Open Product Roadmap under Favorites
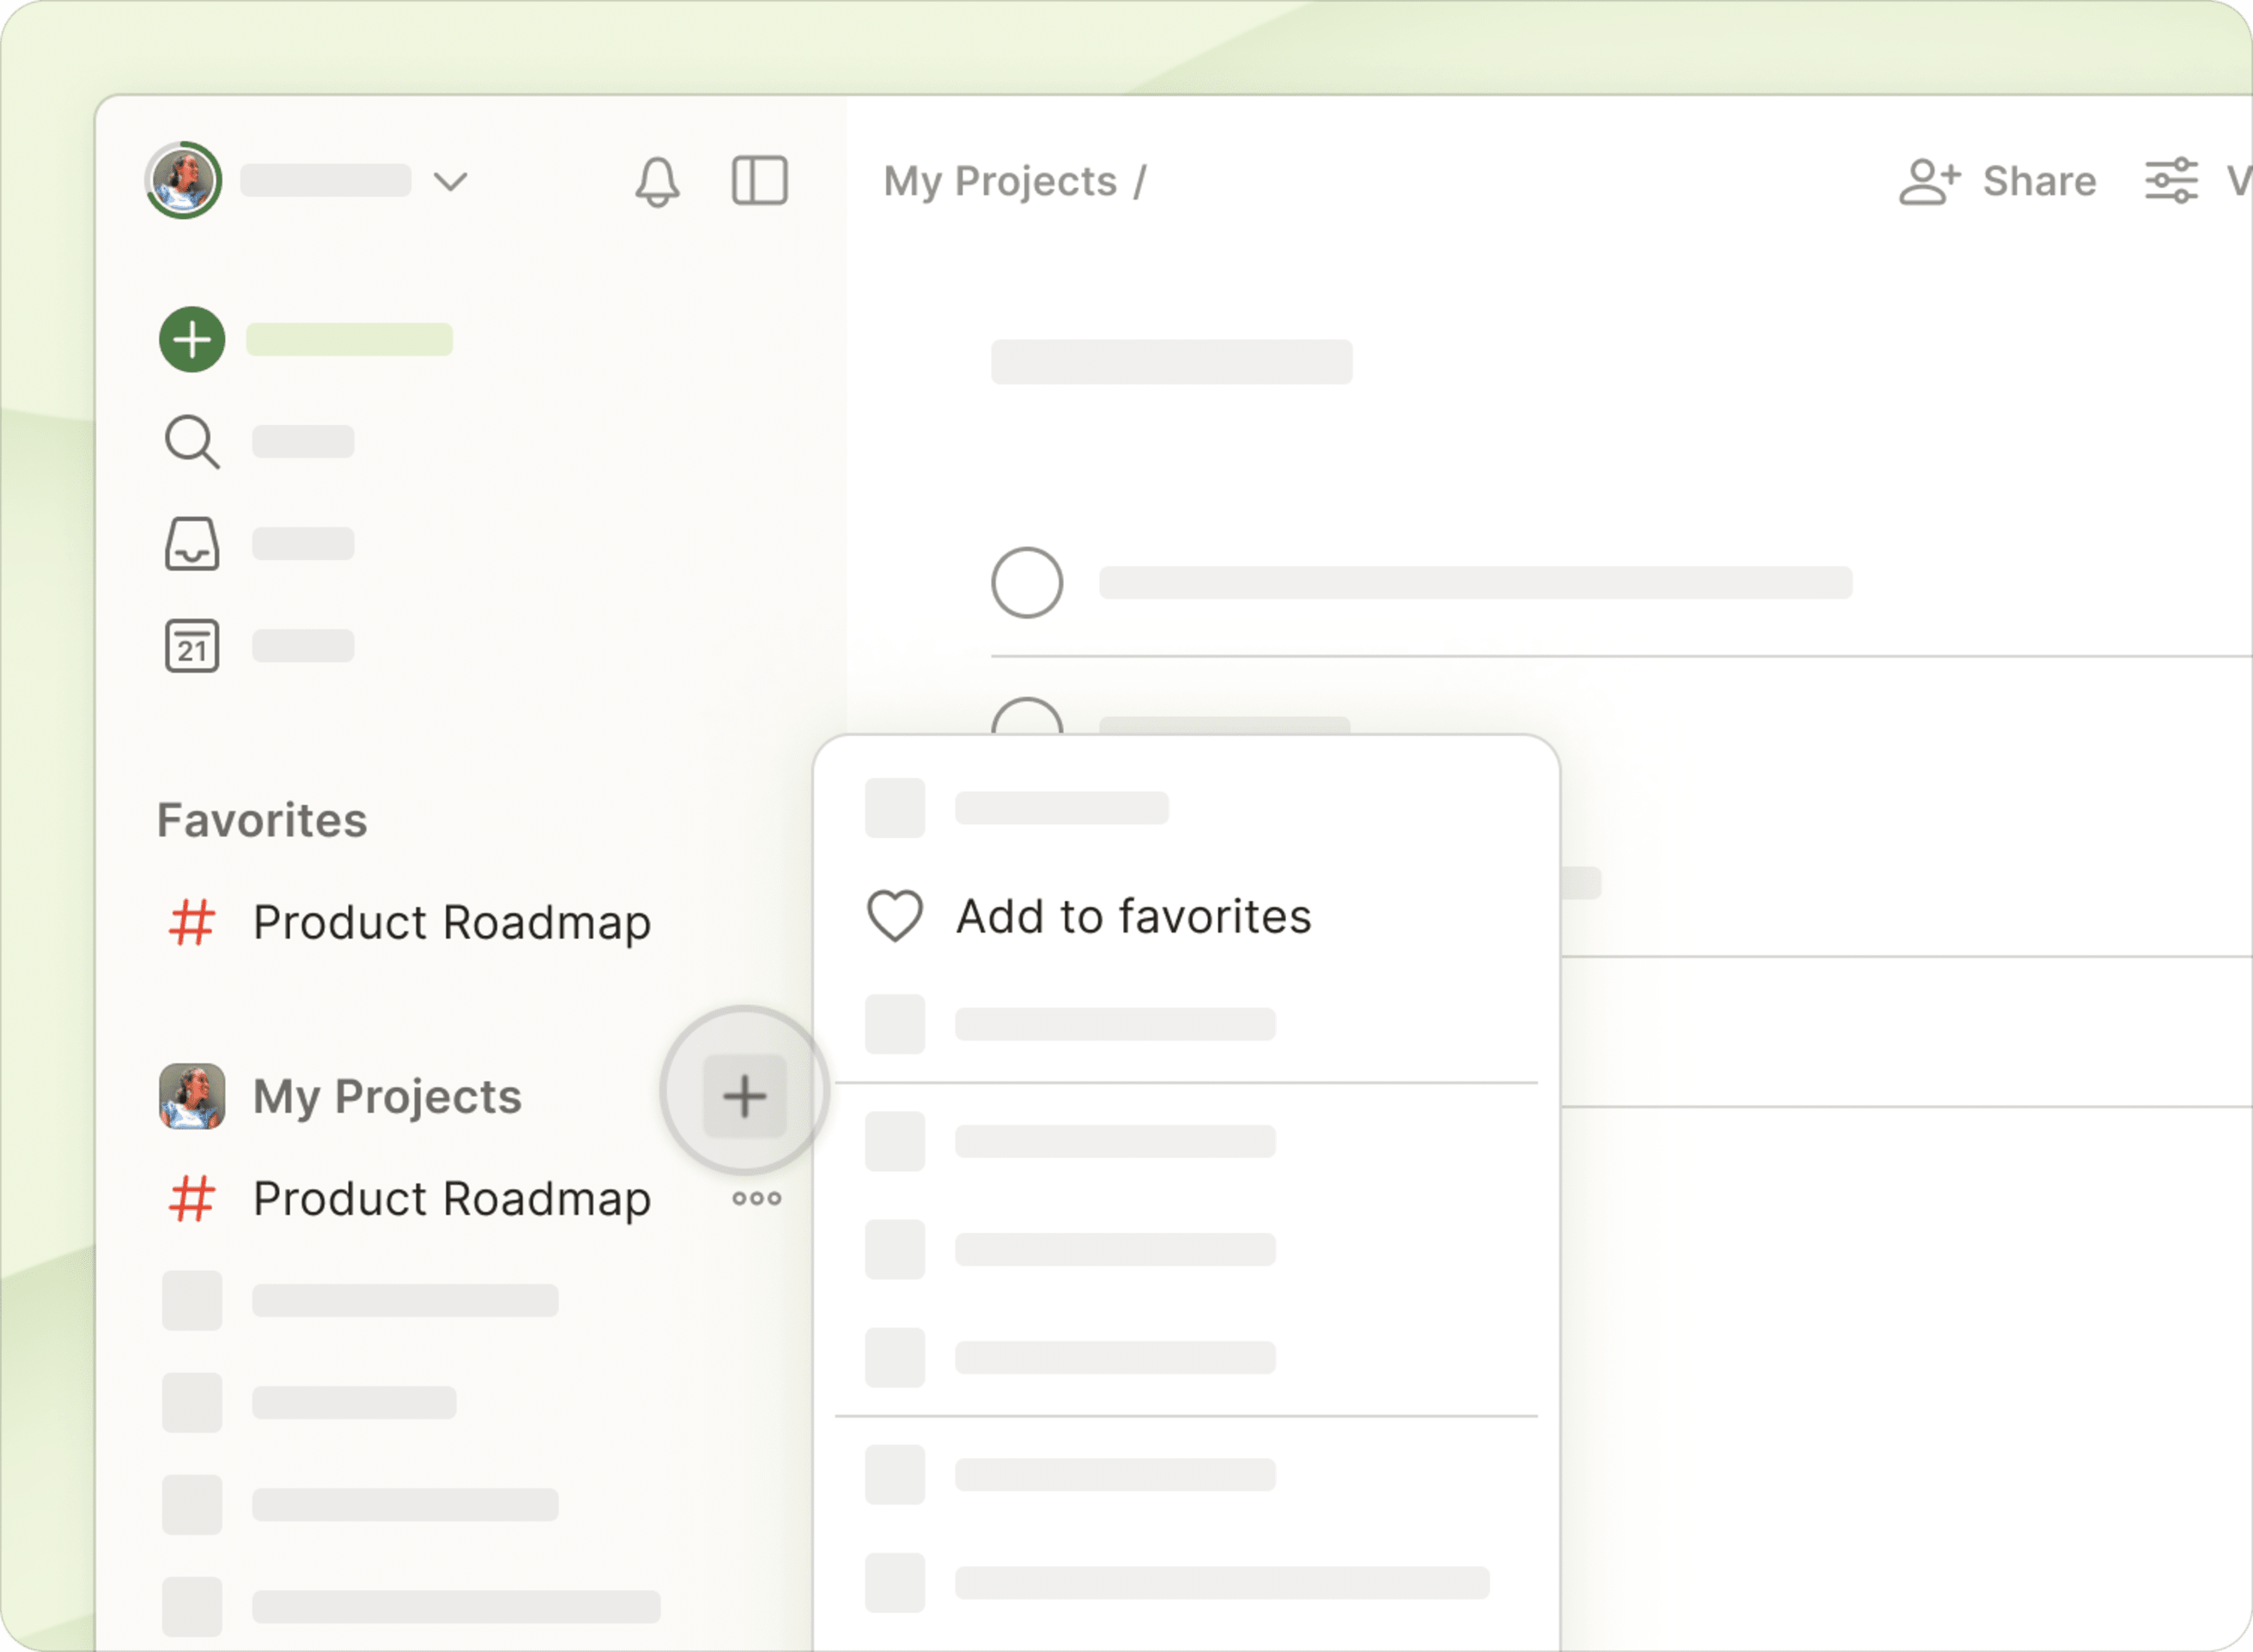This screenshot has width=2253, height=1652. tap(452, 922)
